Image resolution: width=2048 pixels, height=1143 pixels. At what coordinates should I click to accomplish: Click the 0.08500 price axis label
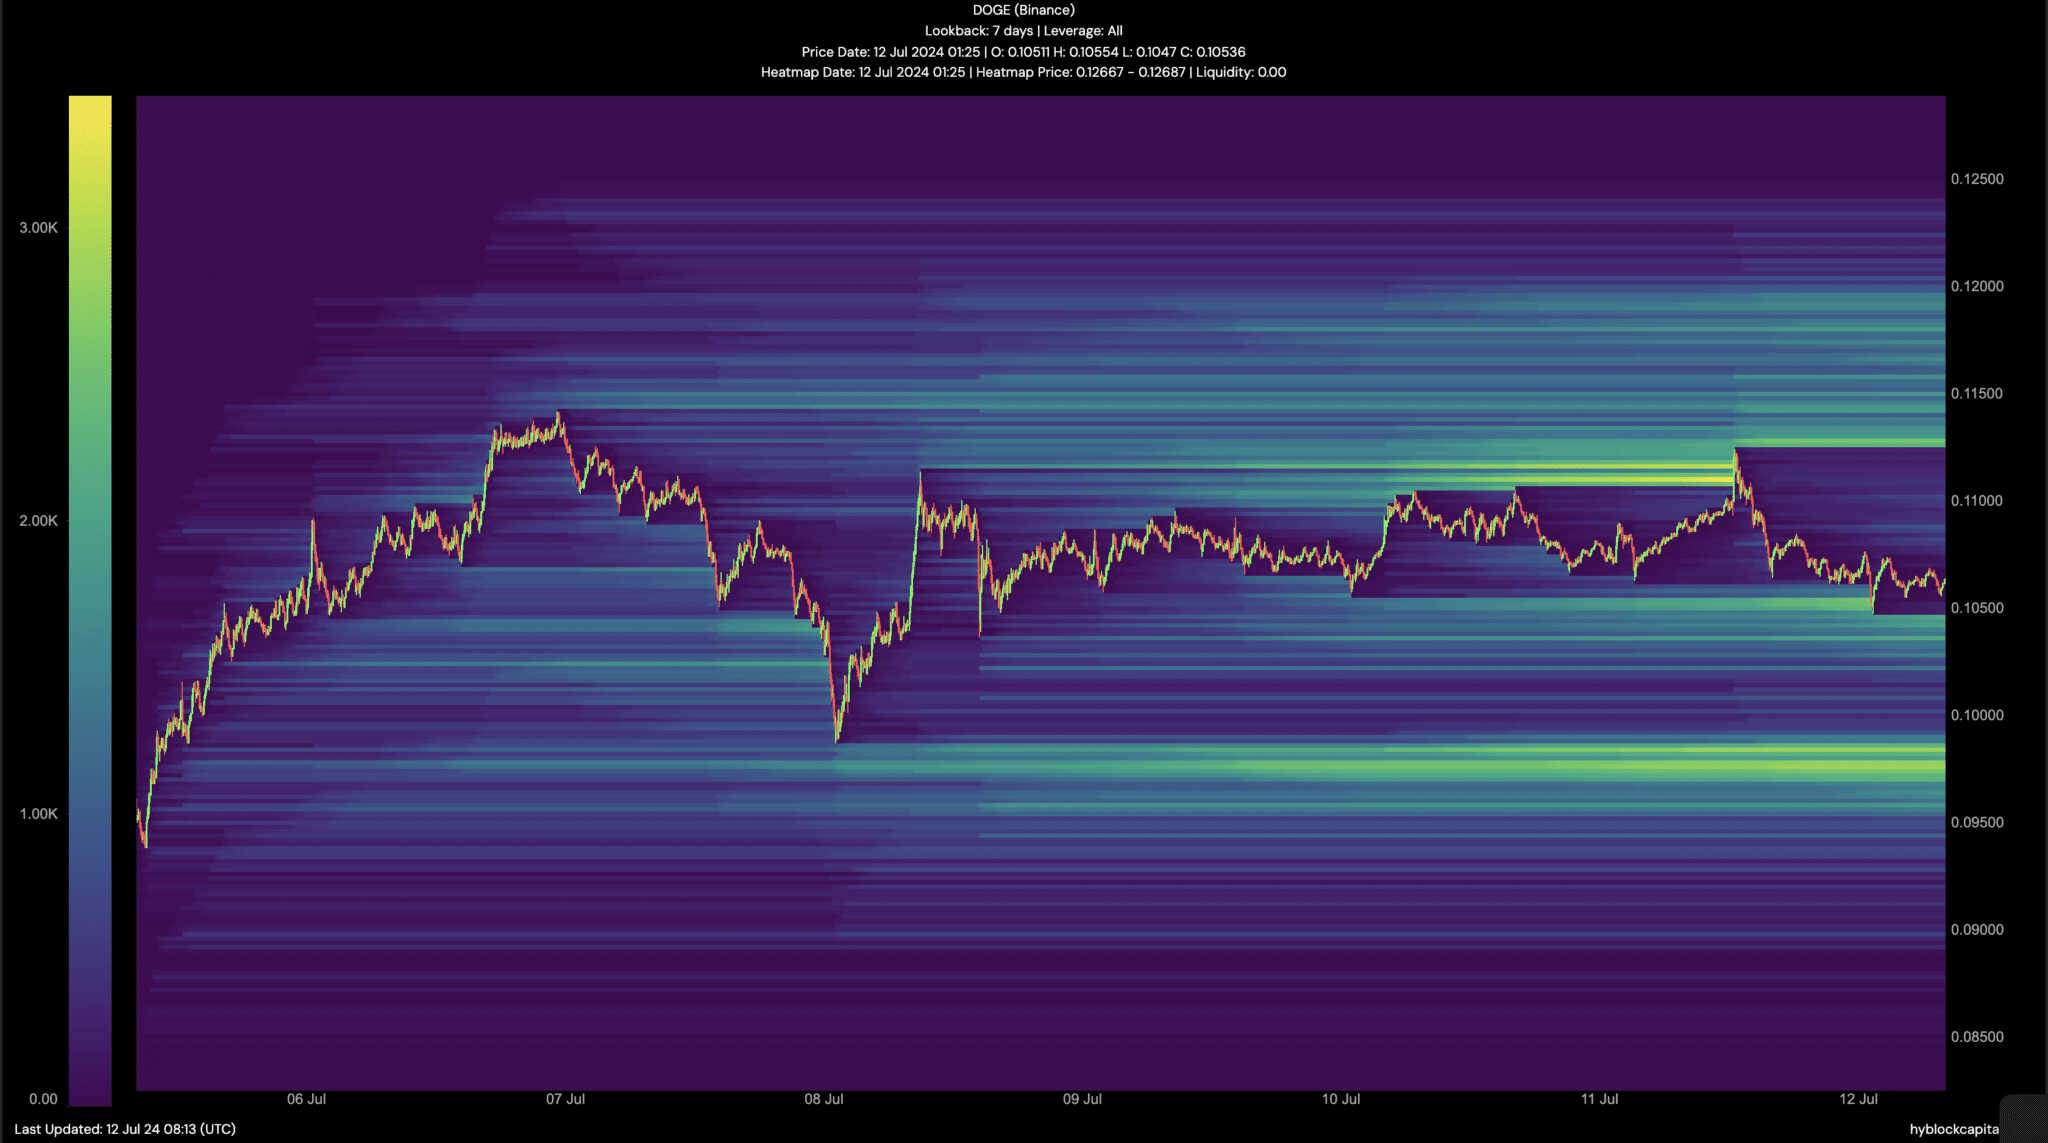(x=1977, y=1037)
